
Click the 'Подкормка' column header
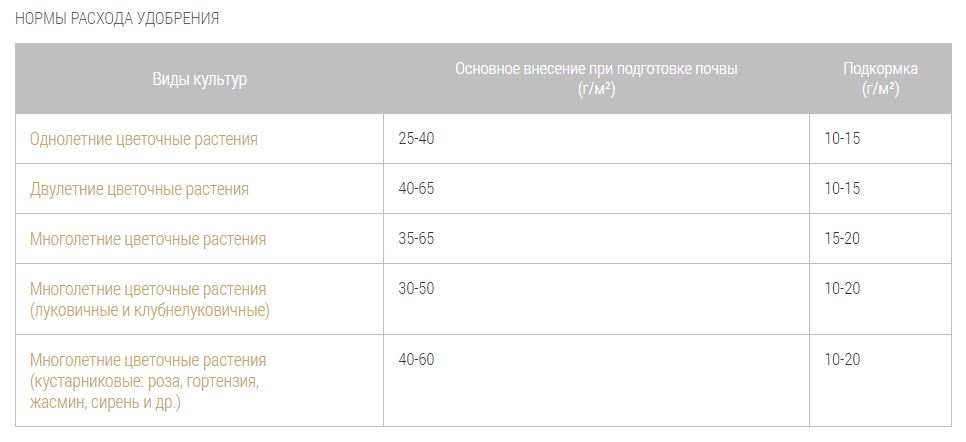point(880,70)
